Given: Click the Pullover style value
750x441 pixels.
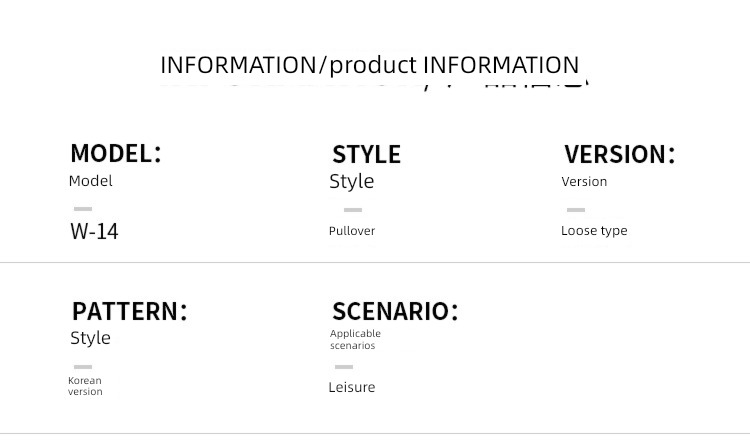Looking at the screenshot, I should pos(352,231).
